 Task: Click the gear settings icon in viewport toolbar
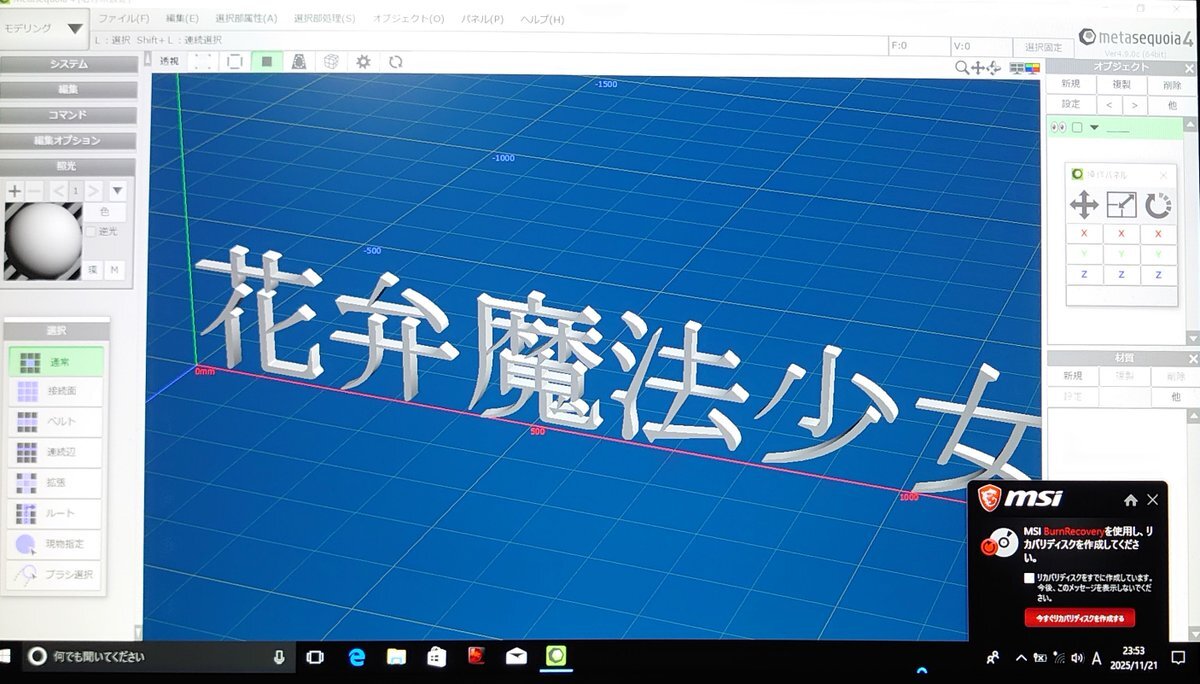point(363,61)
